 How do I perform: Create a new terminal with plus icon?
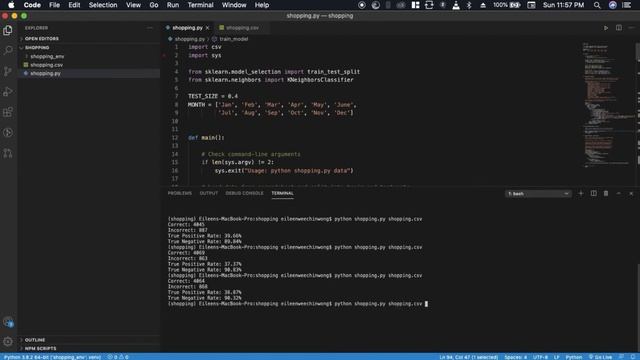581,193
